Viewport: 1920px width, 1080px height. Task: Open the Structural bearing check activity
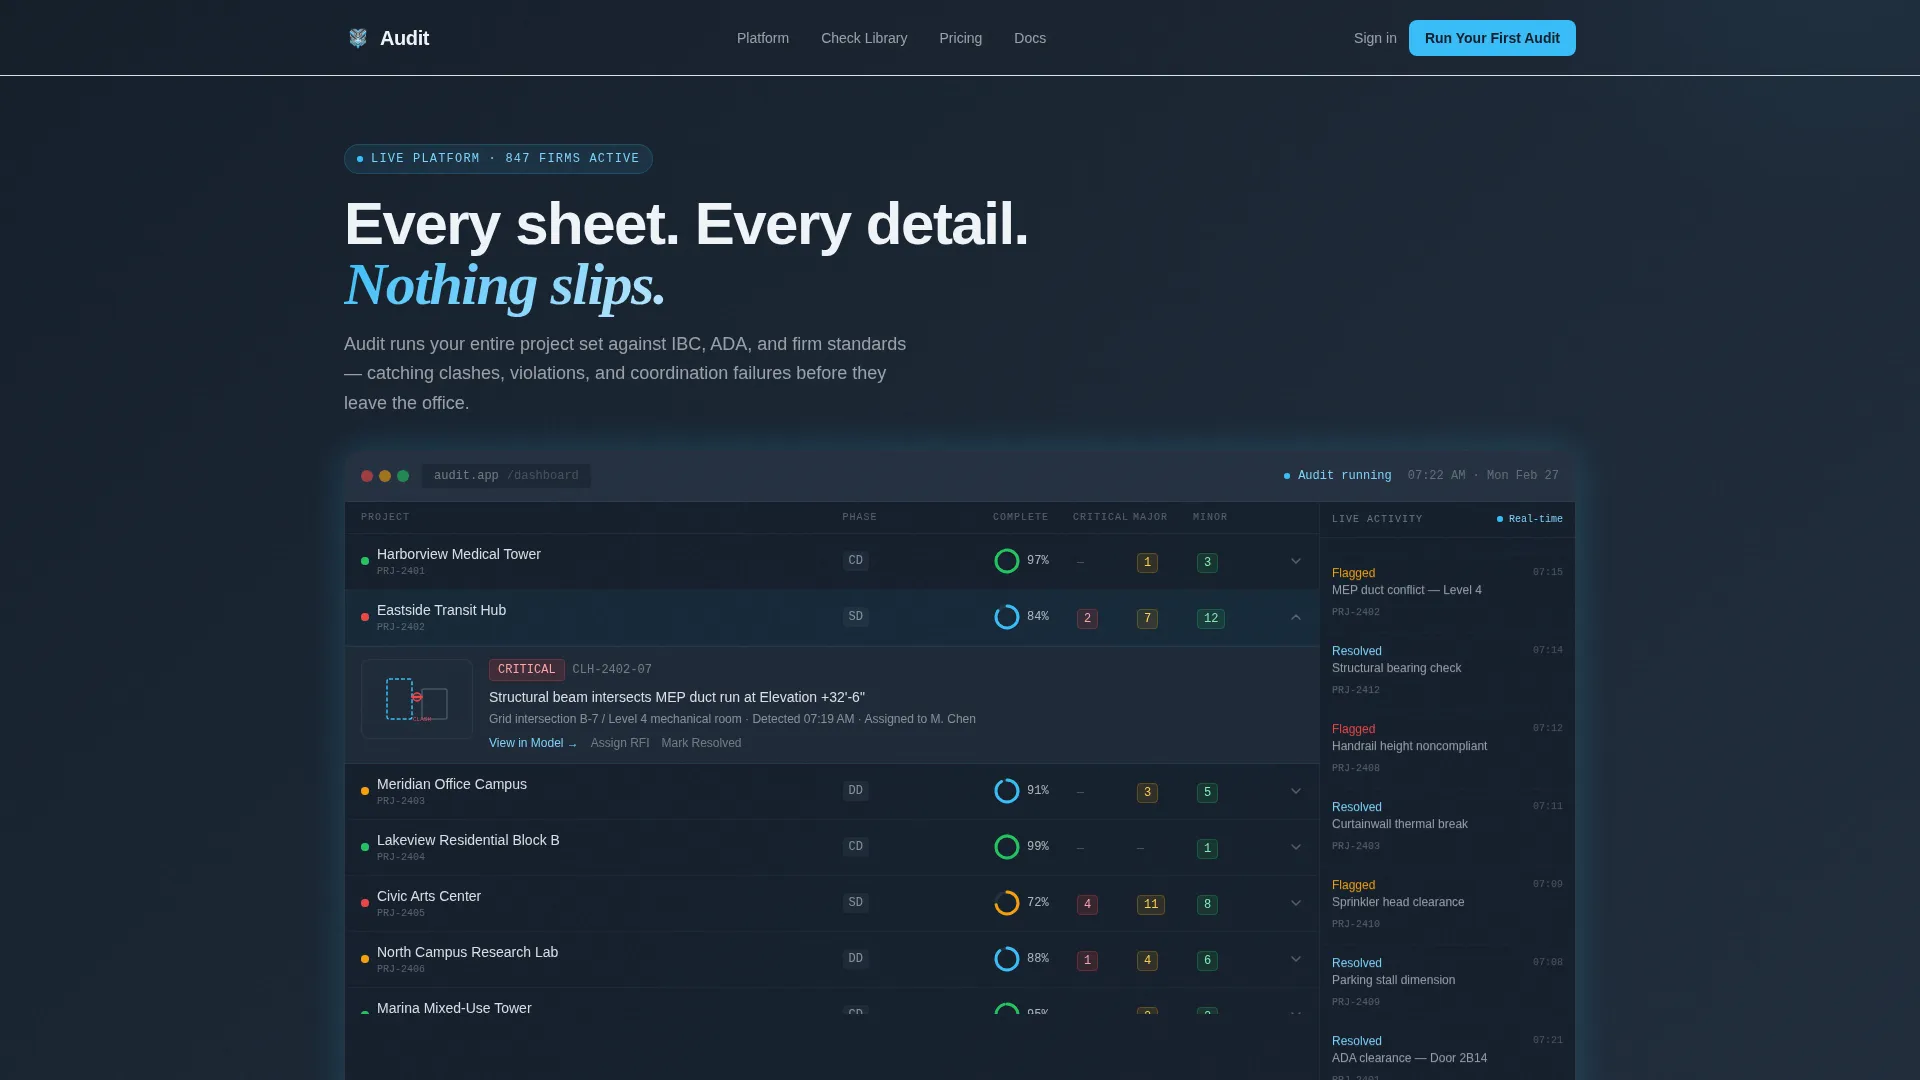coord(1447,669)
